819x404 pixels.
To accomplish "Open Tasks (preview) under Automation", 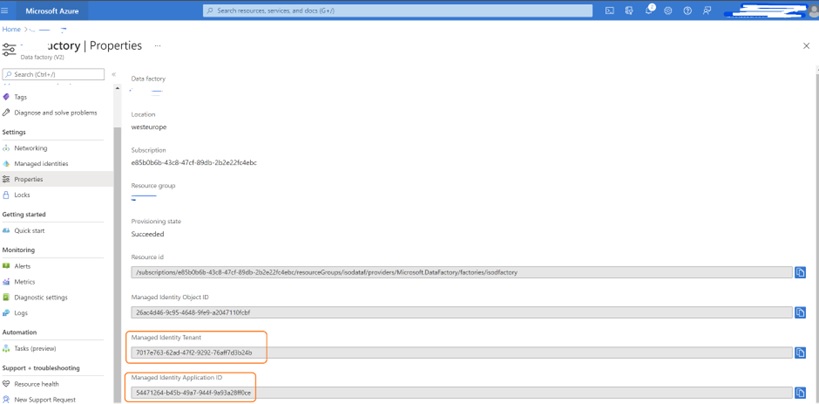I will click(x=35, y=348).
